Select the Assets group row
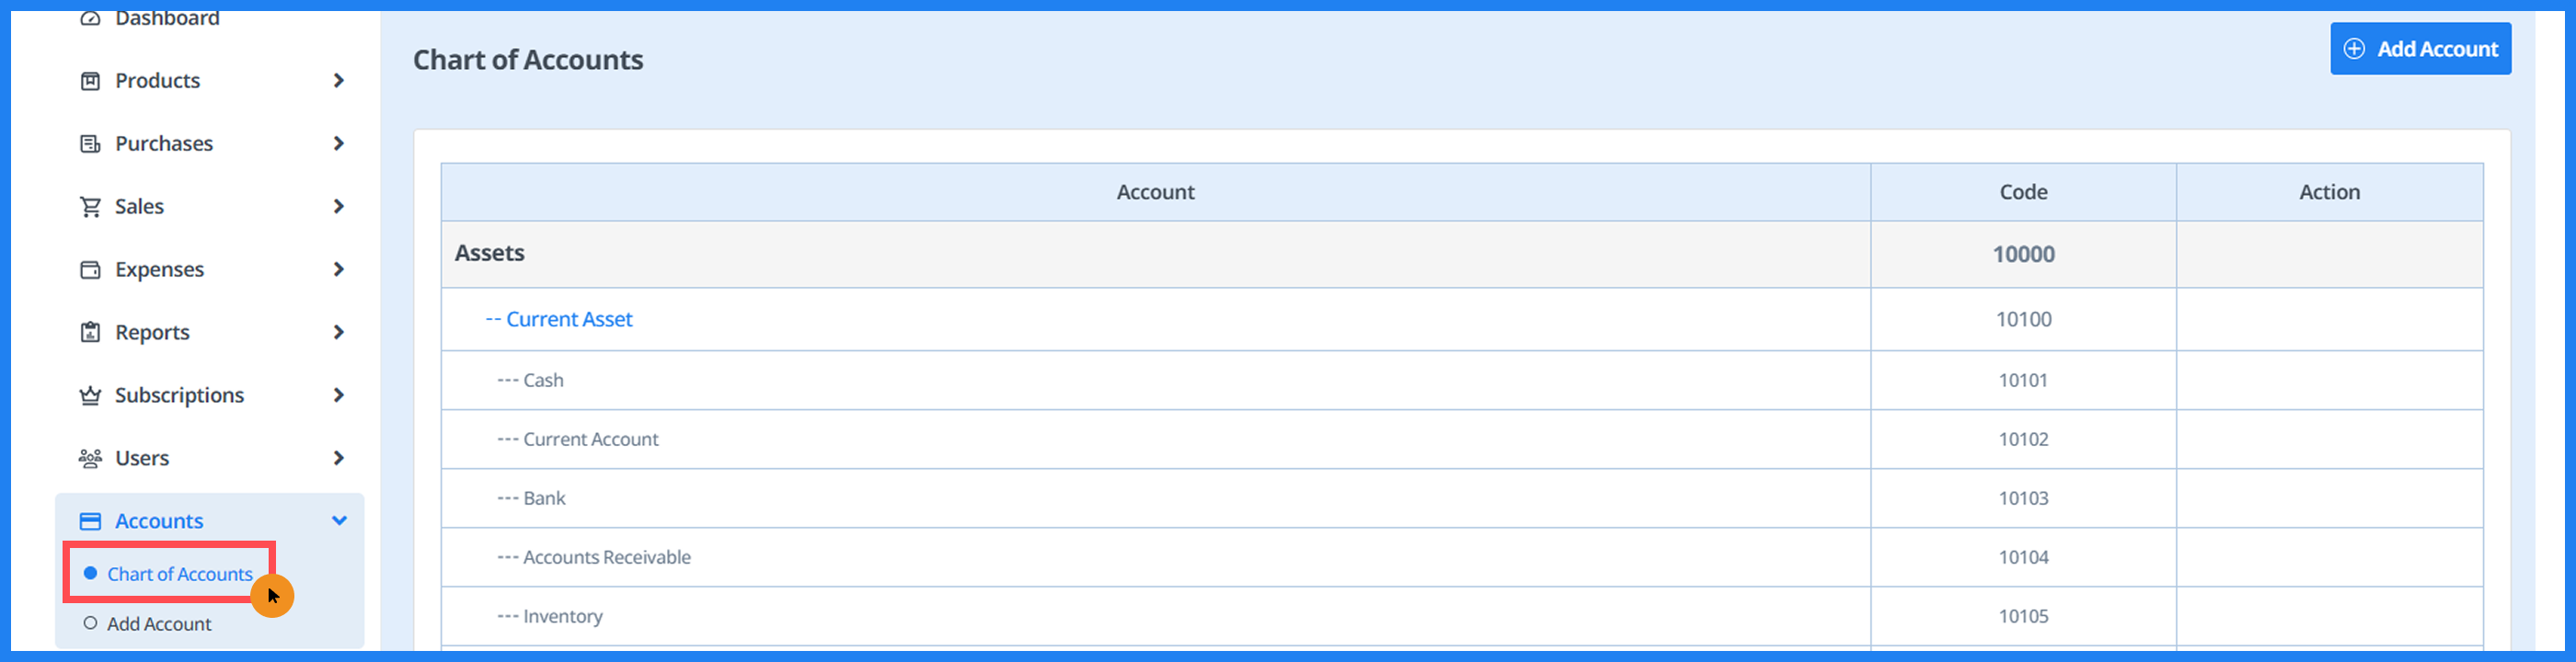This screenshot has height=662, width=2576. (x=1462, y=255)
